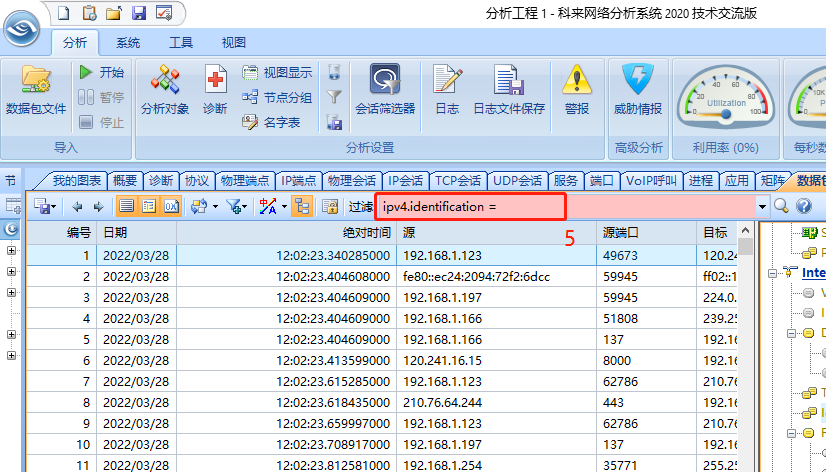Viewport: 826px width, 472px height.
Task: Click the clipboard quick-access icon
Action: pyautogui.click(x=90, y=13)
